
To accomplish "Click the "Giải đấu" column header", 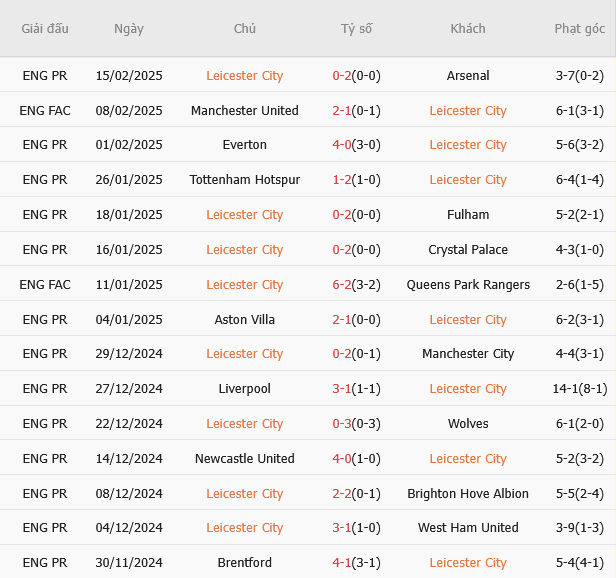I will coord(45,29).
